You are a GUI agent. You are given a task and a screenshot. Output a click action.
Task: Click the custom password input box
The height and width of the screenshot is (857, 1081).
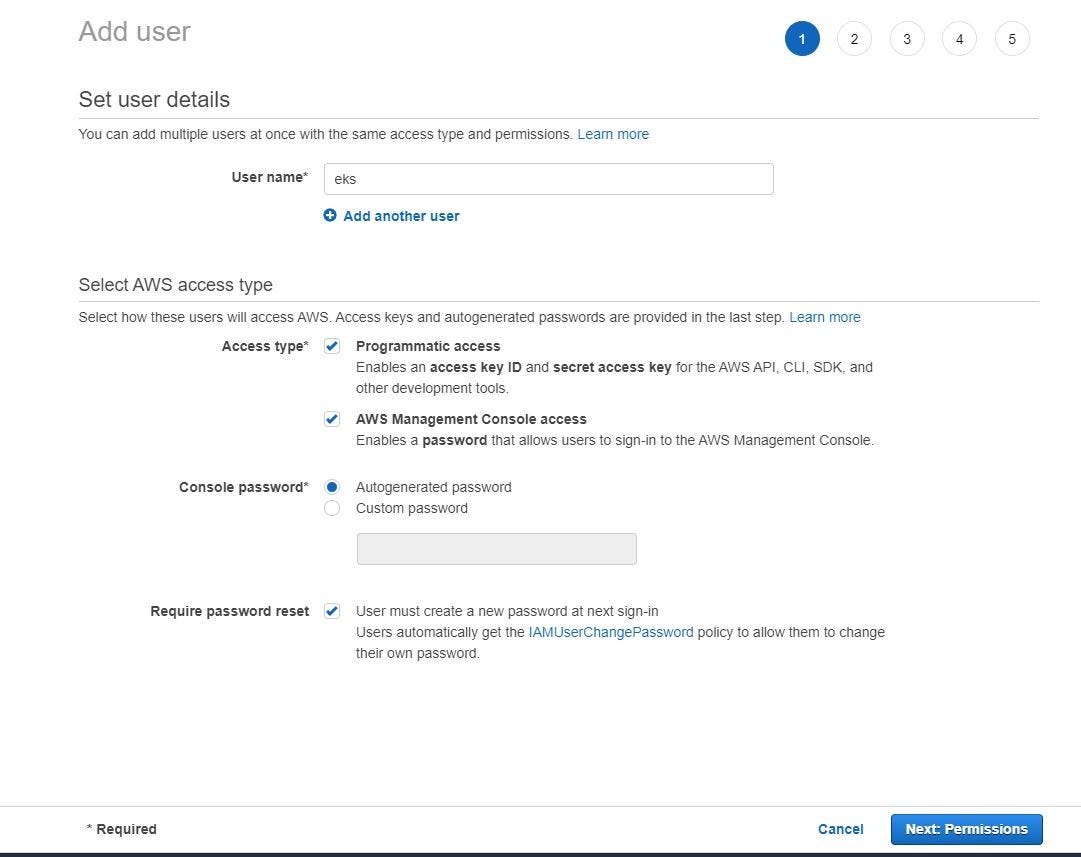pos(496,548)
